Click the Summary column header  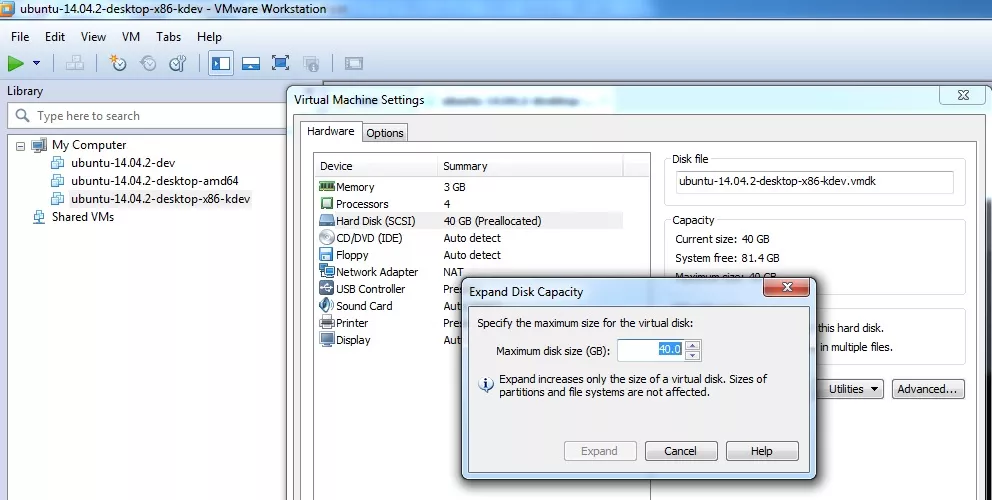click(x=530, y=166)
